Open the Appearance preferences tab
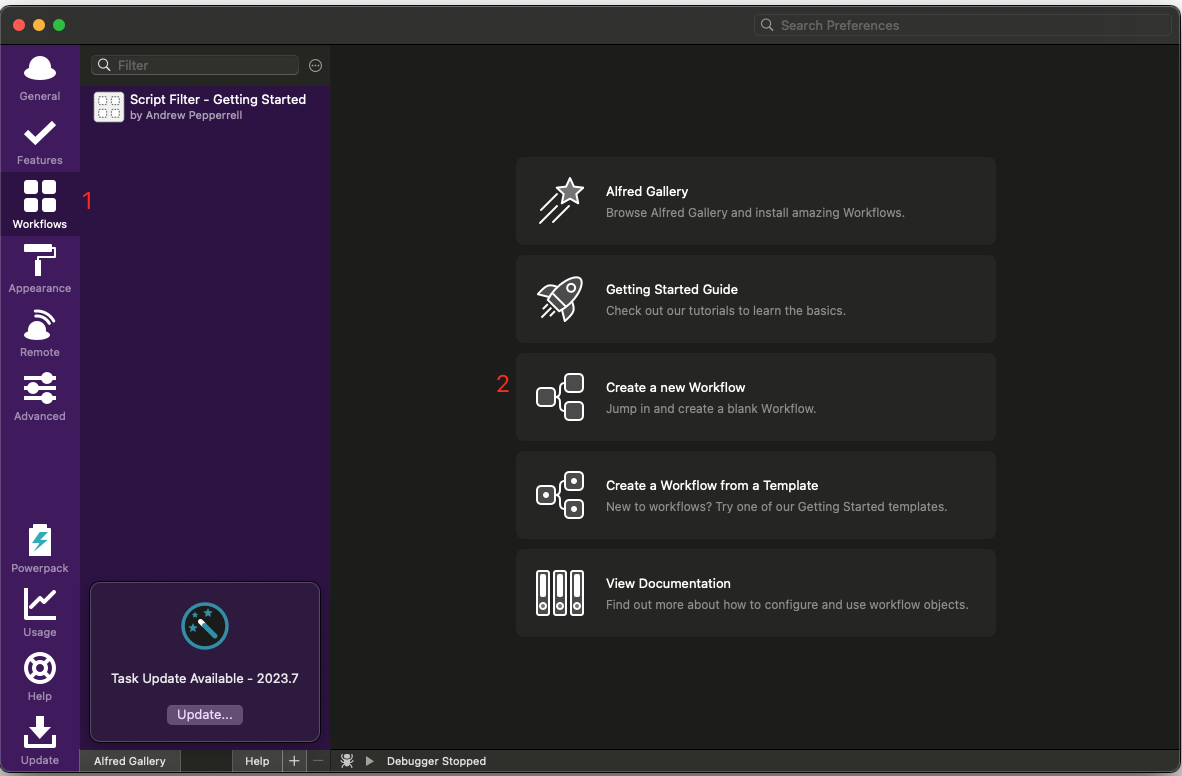 coord(40,268)
